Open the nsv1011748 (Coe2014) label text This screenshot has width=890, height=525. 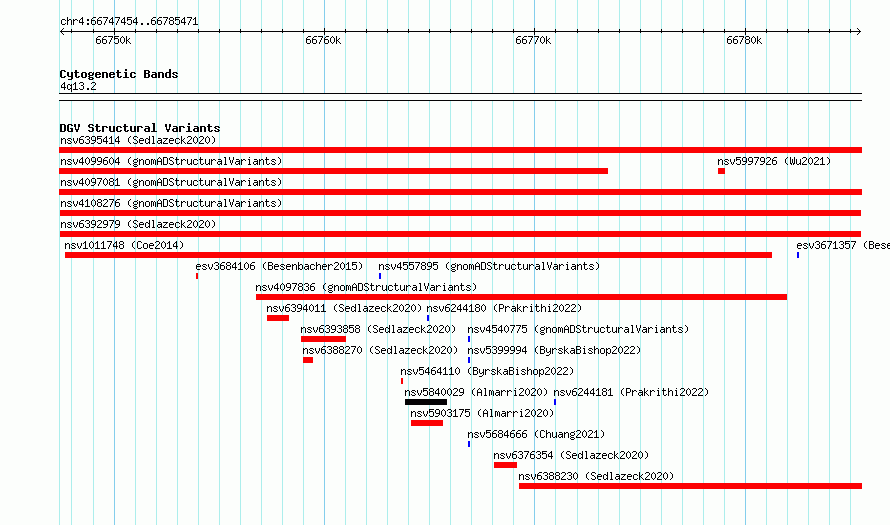(124, 245)
